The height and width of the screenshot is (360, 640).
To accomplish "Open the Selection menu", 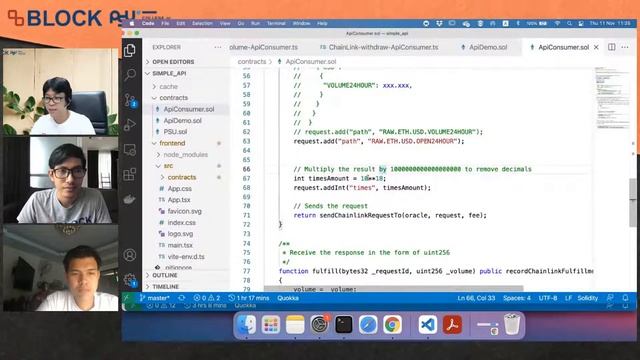I will tap(202, 24).
